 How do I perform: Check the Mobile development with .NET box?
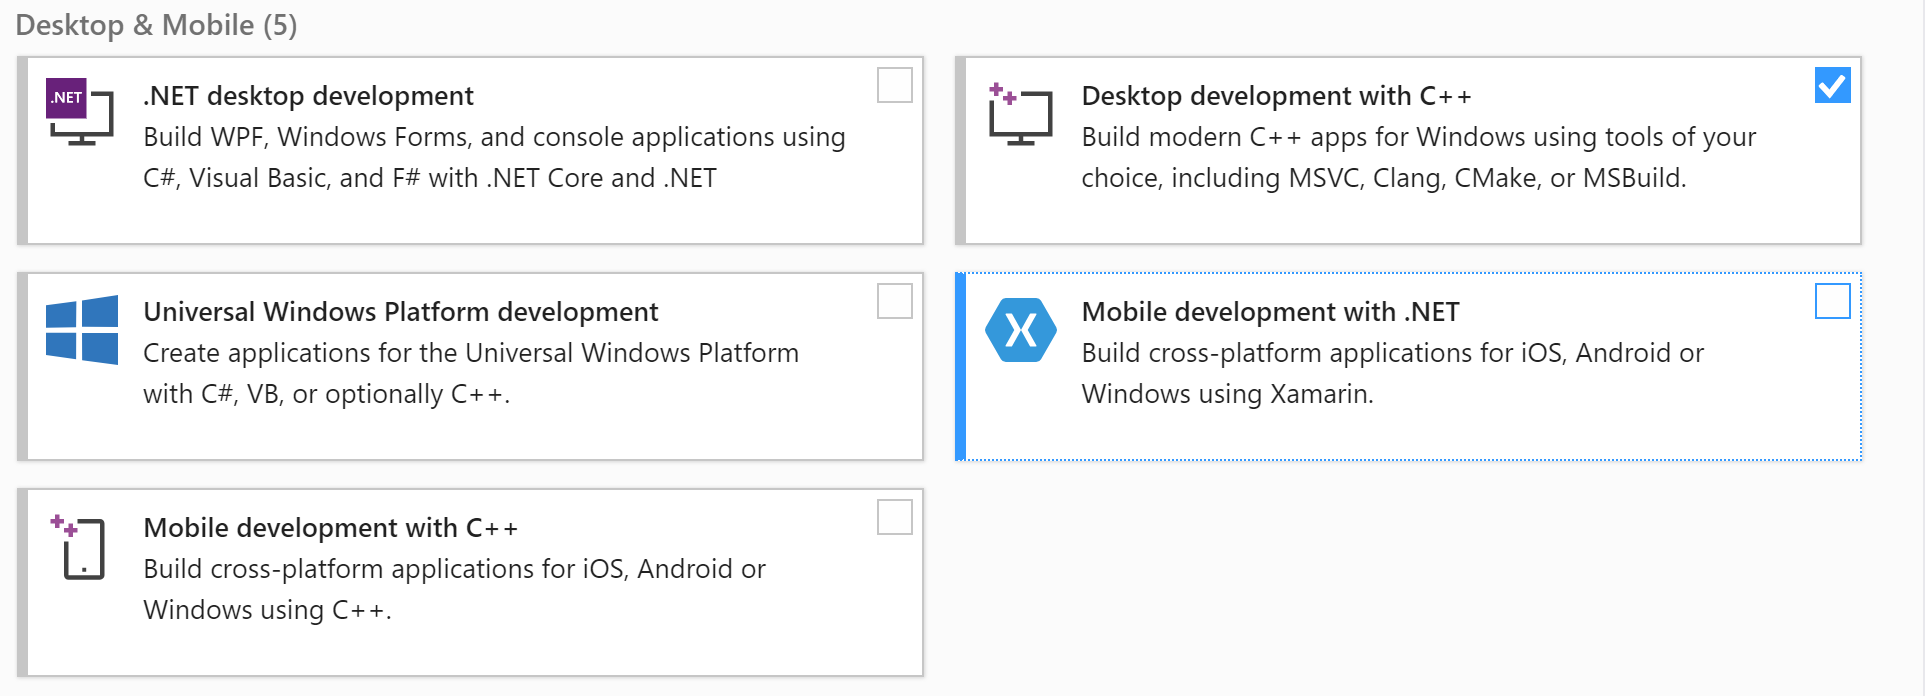click(1832, 301)
